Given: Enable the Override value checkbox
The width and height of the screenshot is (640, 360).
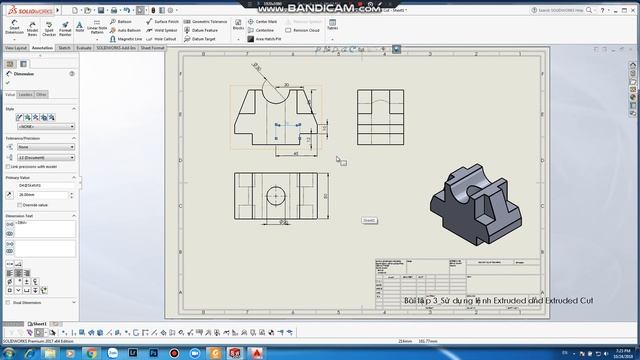Looking at the screenshot, I should [x=19, y=205].
